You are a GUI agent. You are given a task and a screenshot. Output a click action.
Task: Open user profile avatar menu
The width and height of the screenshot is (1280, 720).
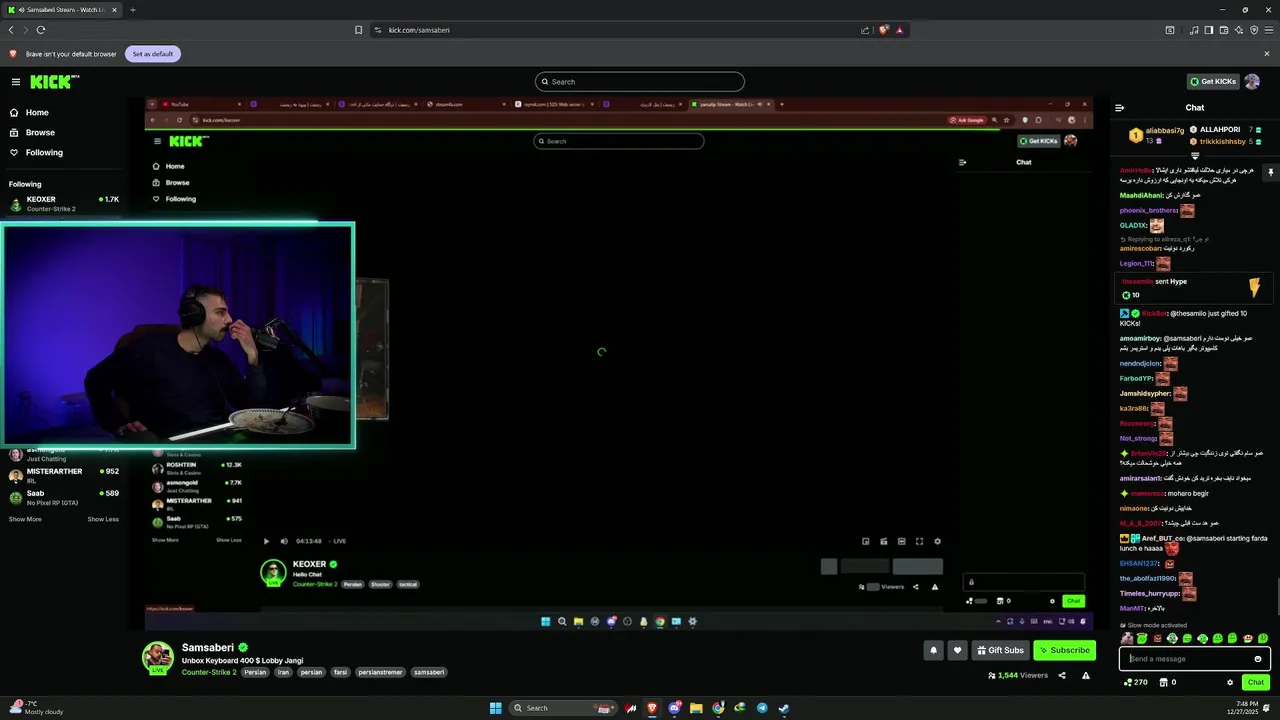[1252, 82]
